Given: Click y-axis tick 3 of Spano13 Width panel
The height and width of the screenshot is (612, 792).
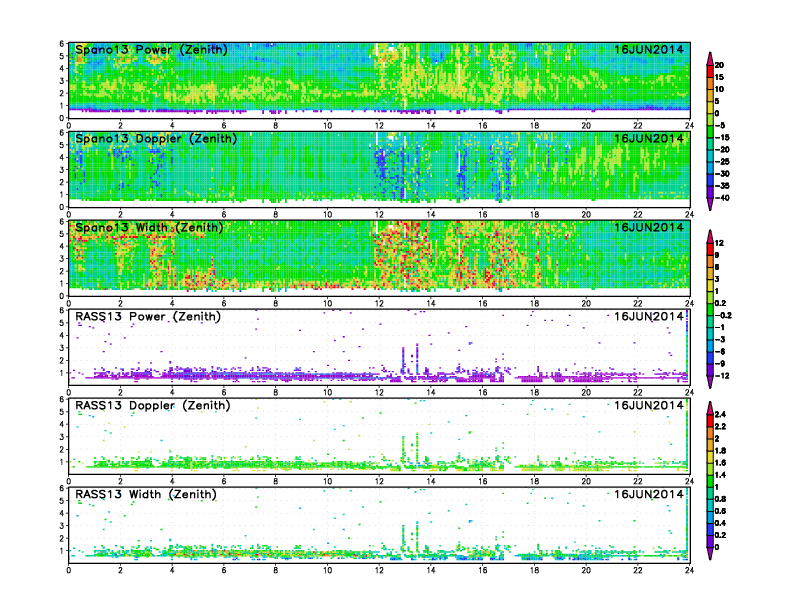Looking at the screenshot, I should tap(62, 259).
